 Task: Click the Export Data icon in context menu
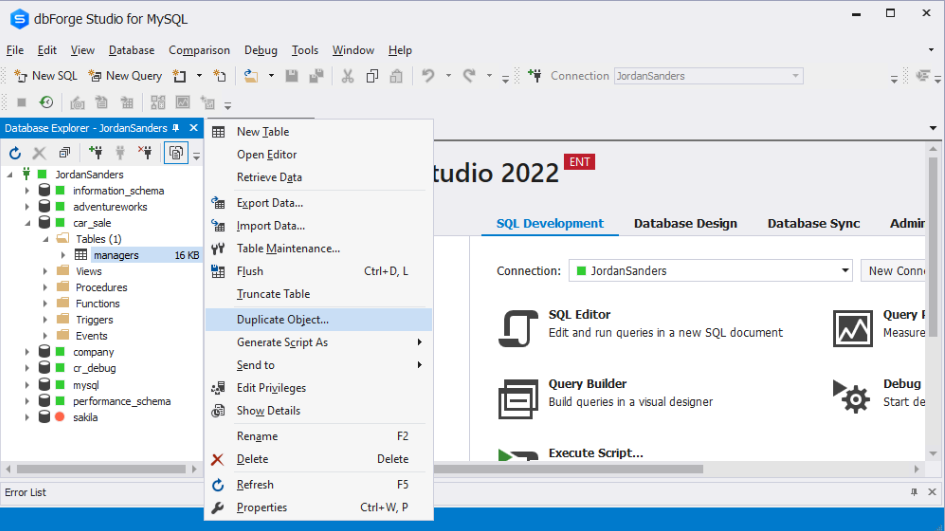point(218,203)
